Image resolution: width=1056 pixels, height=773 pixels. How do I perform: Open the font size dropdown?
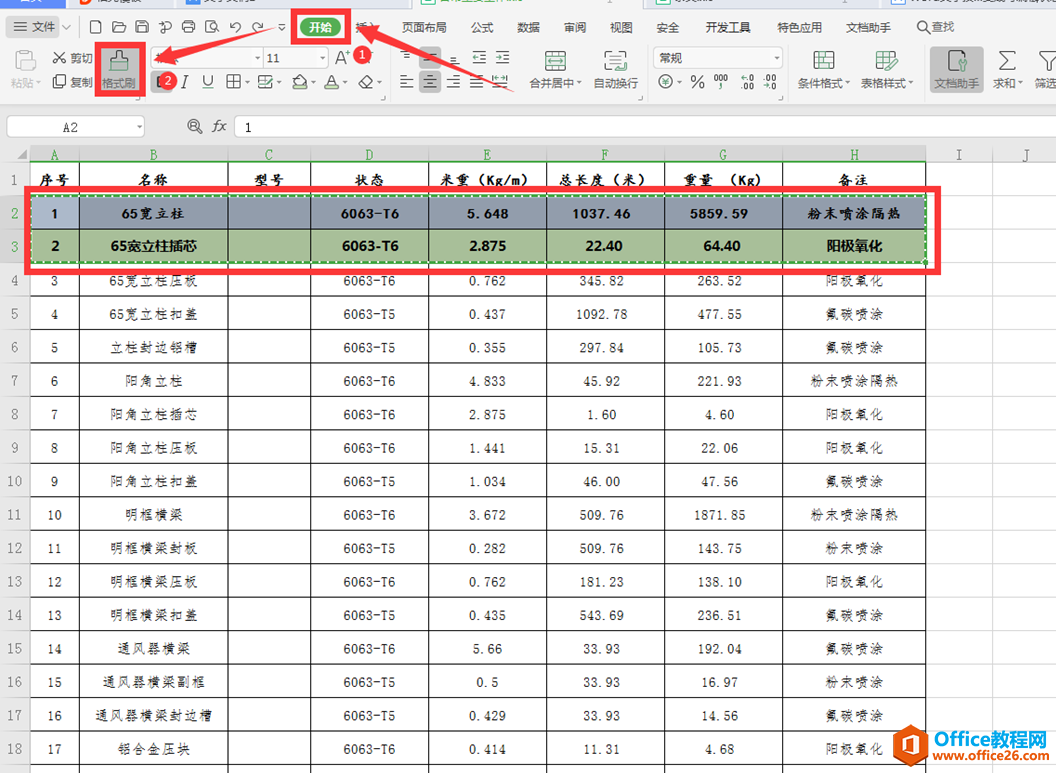[x=322, y=59]
